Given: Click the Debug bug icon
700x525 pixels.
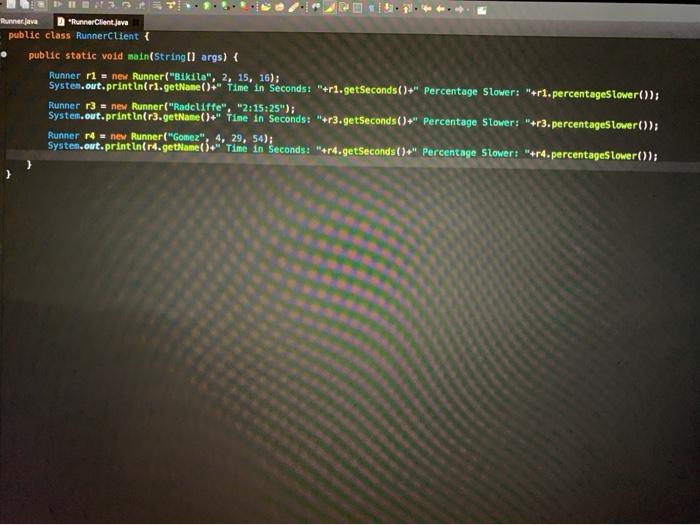Looking at the screenshot, I should [188, 6].
